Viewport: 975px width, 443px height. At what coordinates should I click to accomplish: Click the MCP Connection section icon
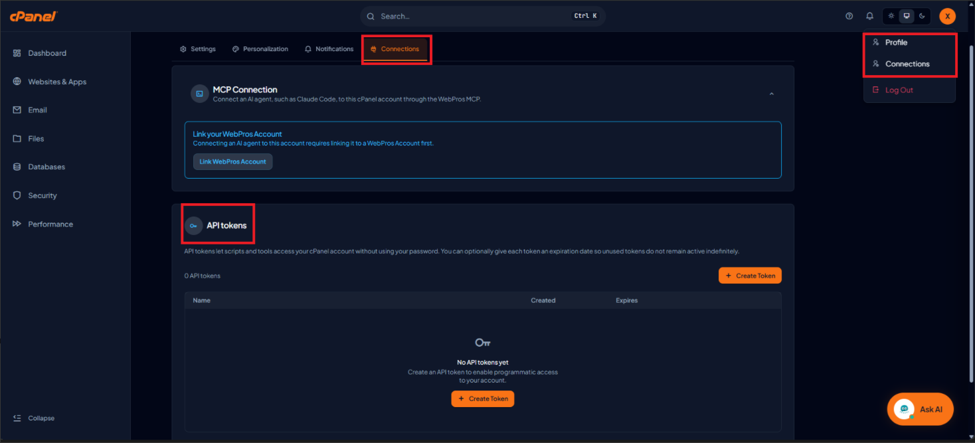(x=199, y=94)
